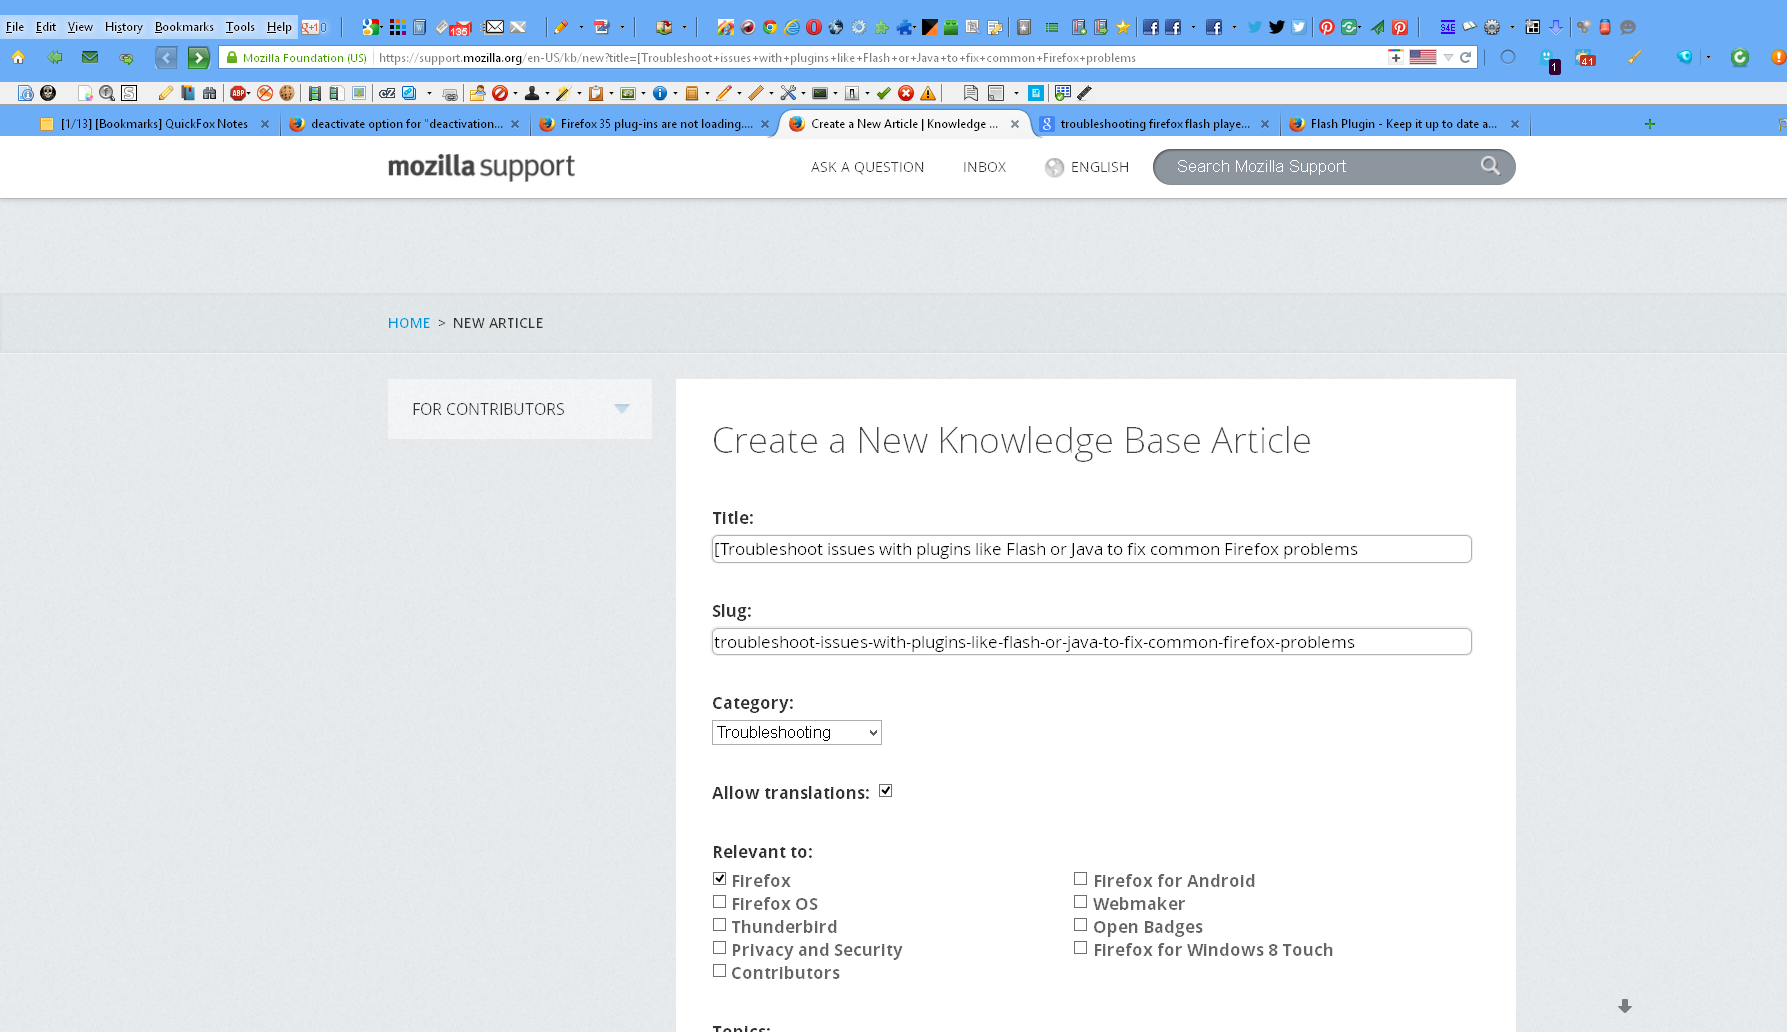Click the black Twitter bird icon
The image size is (1787, 1032).
[x=1277, y=27]
